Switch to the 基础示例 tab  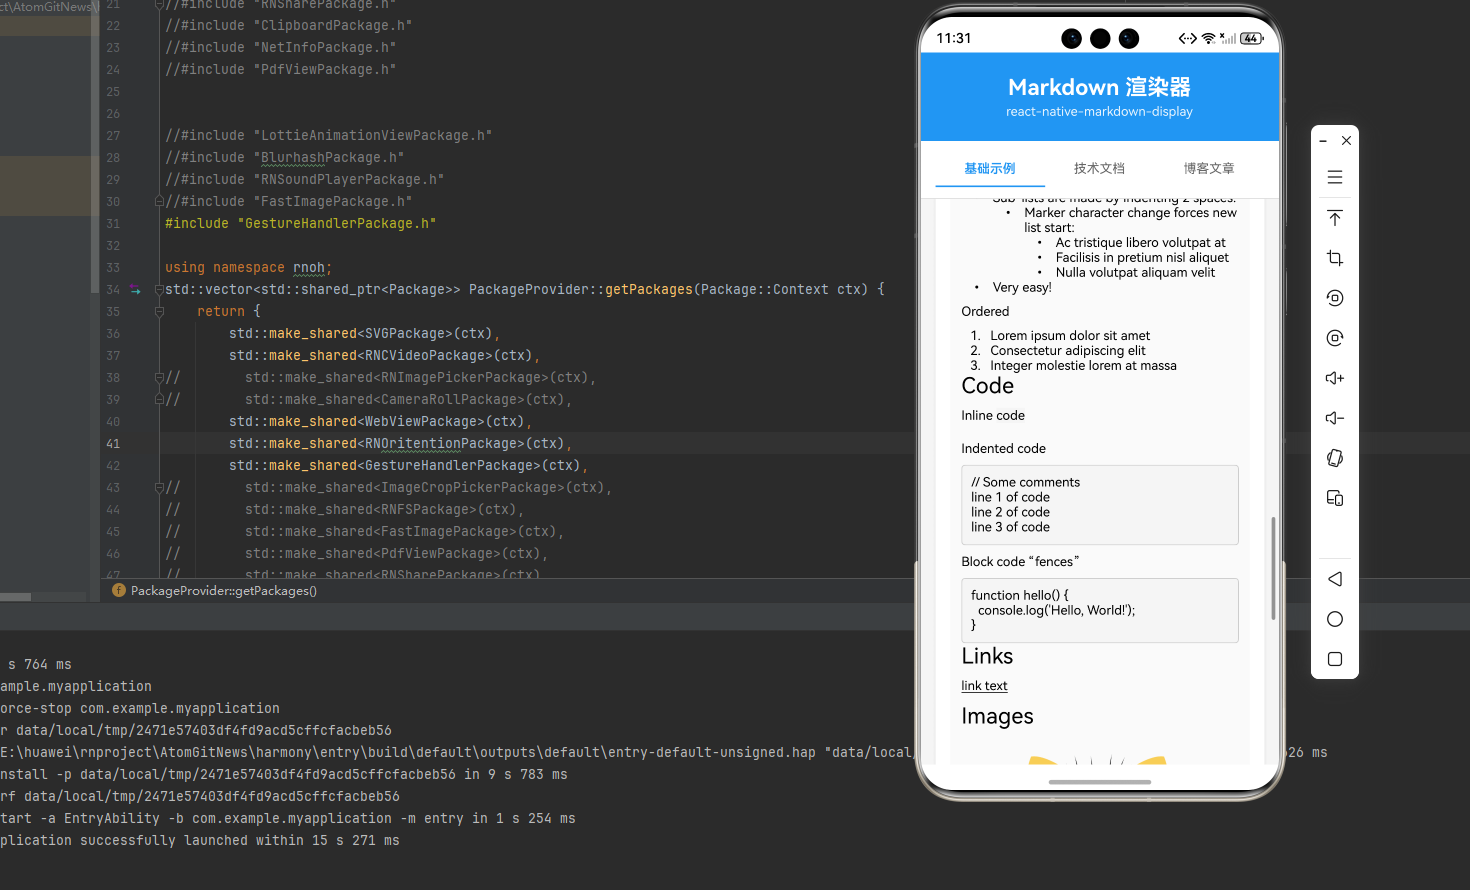pyautogui.click(x=990, y=168)
